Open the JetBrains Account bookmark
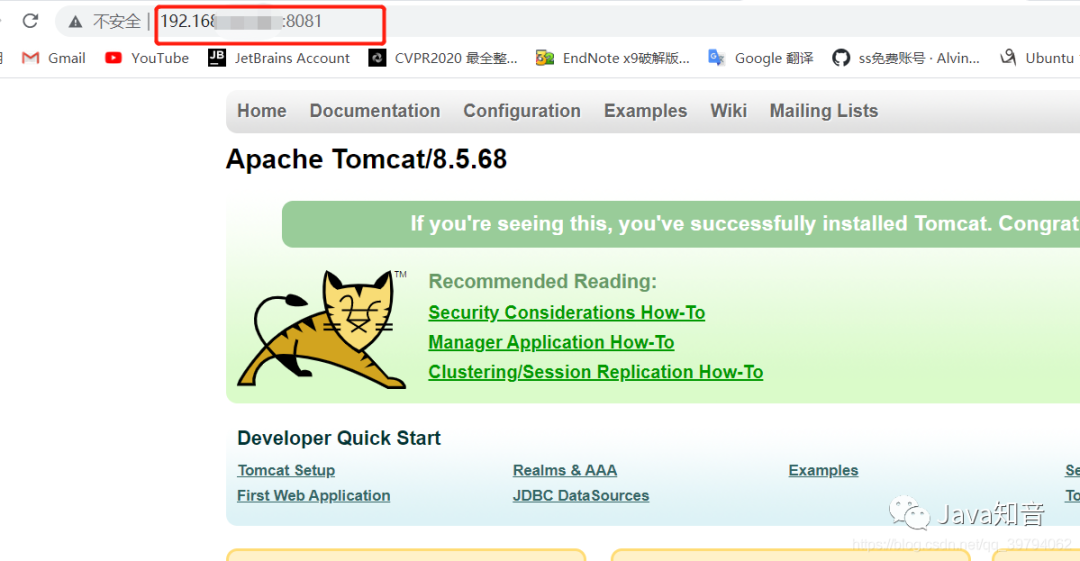The height and width of the screenshot is (561, 1080). point(279,58)
